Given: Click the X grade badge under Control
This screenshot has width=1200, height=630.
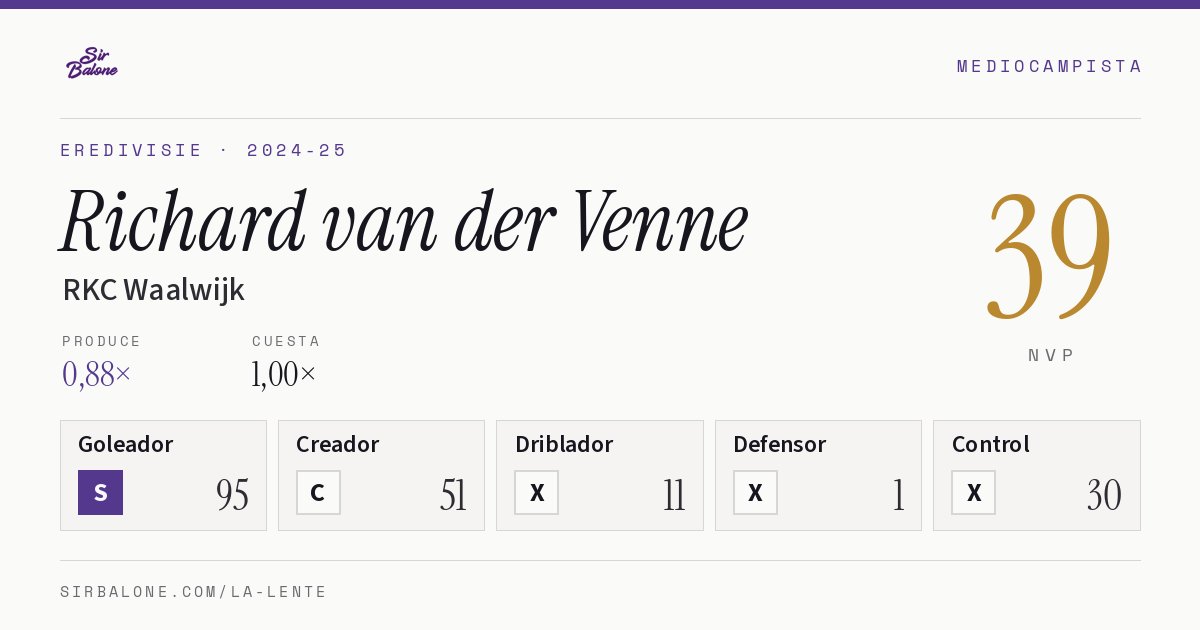Looking at the screenshot, I should (x=974, y=492).
